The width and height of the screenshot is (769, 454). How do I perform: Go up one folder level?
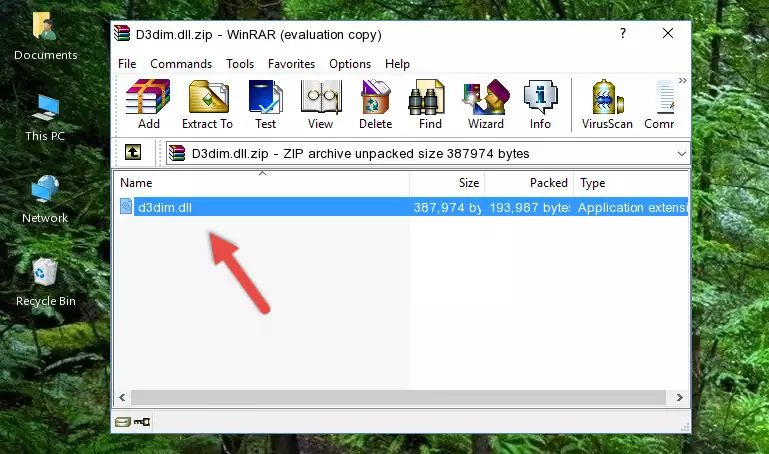(133, 152)
